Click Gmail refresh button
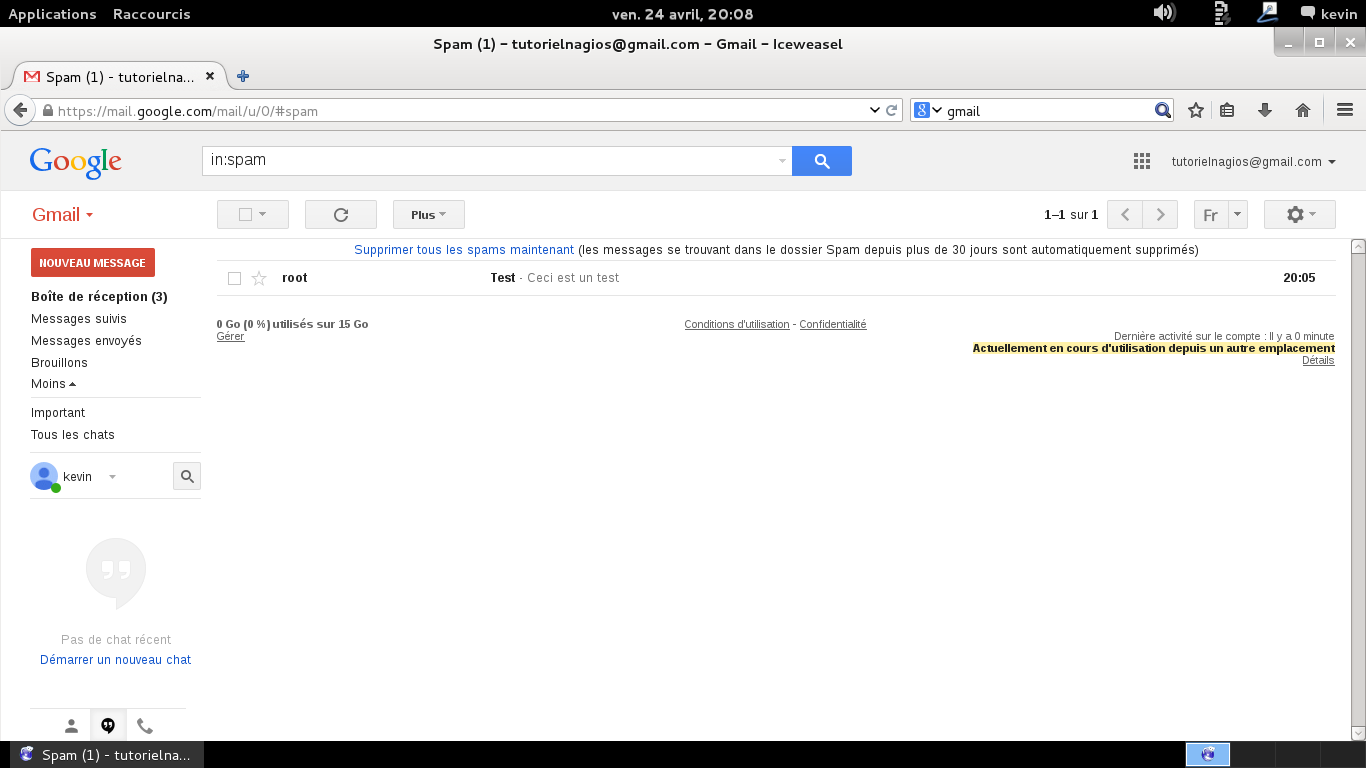This screenshot has height=768, width=1366. pos(341,215)
